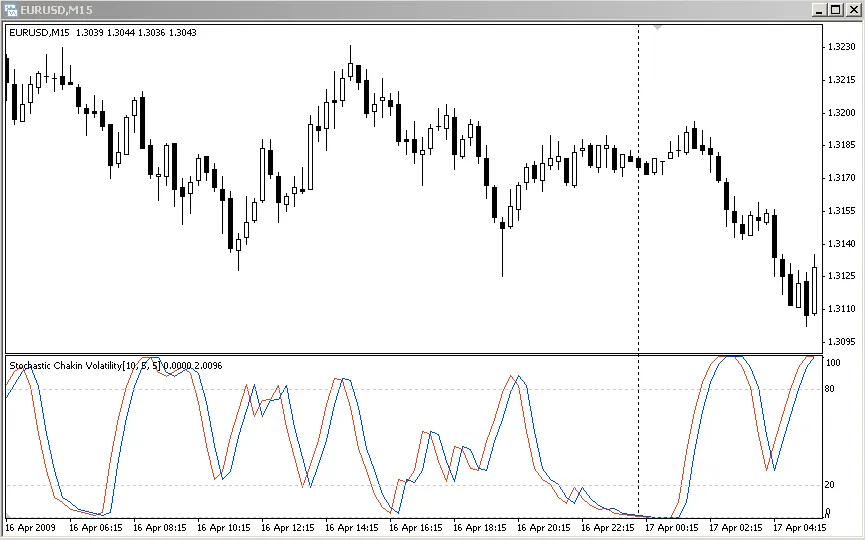Click the gray chart shift triangle marker
This screenshot has width=865, height=540.
click(657, 28)
